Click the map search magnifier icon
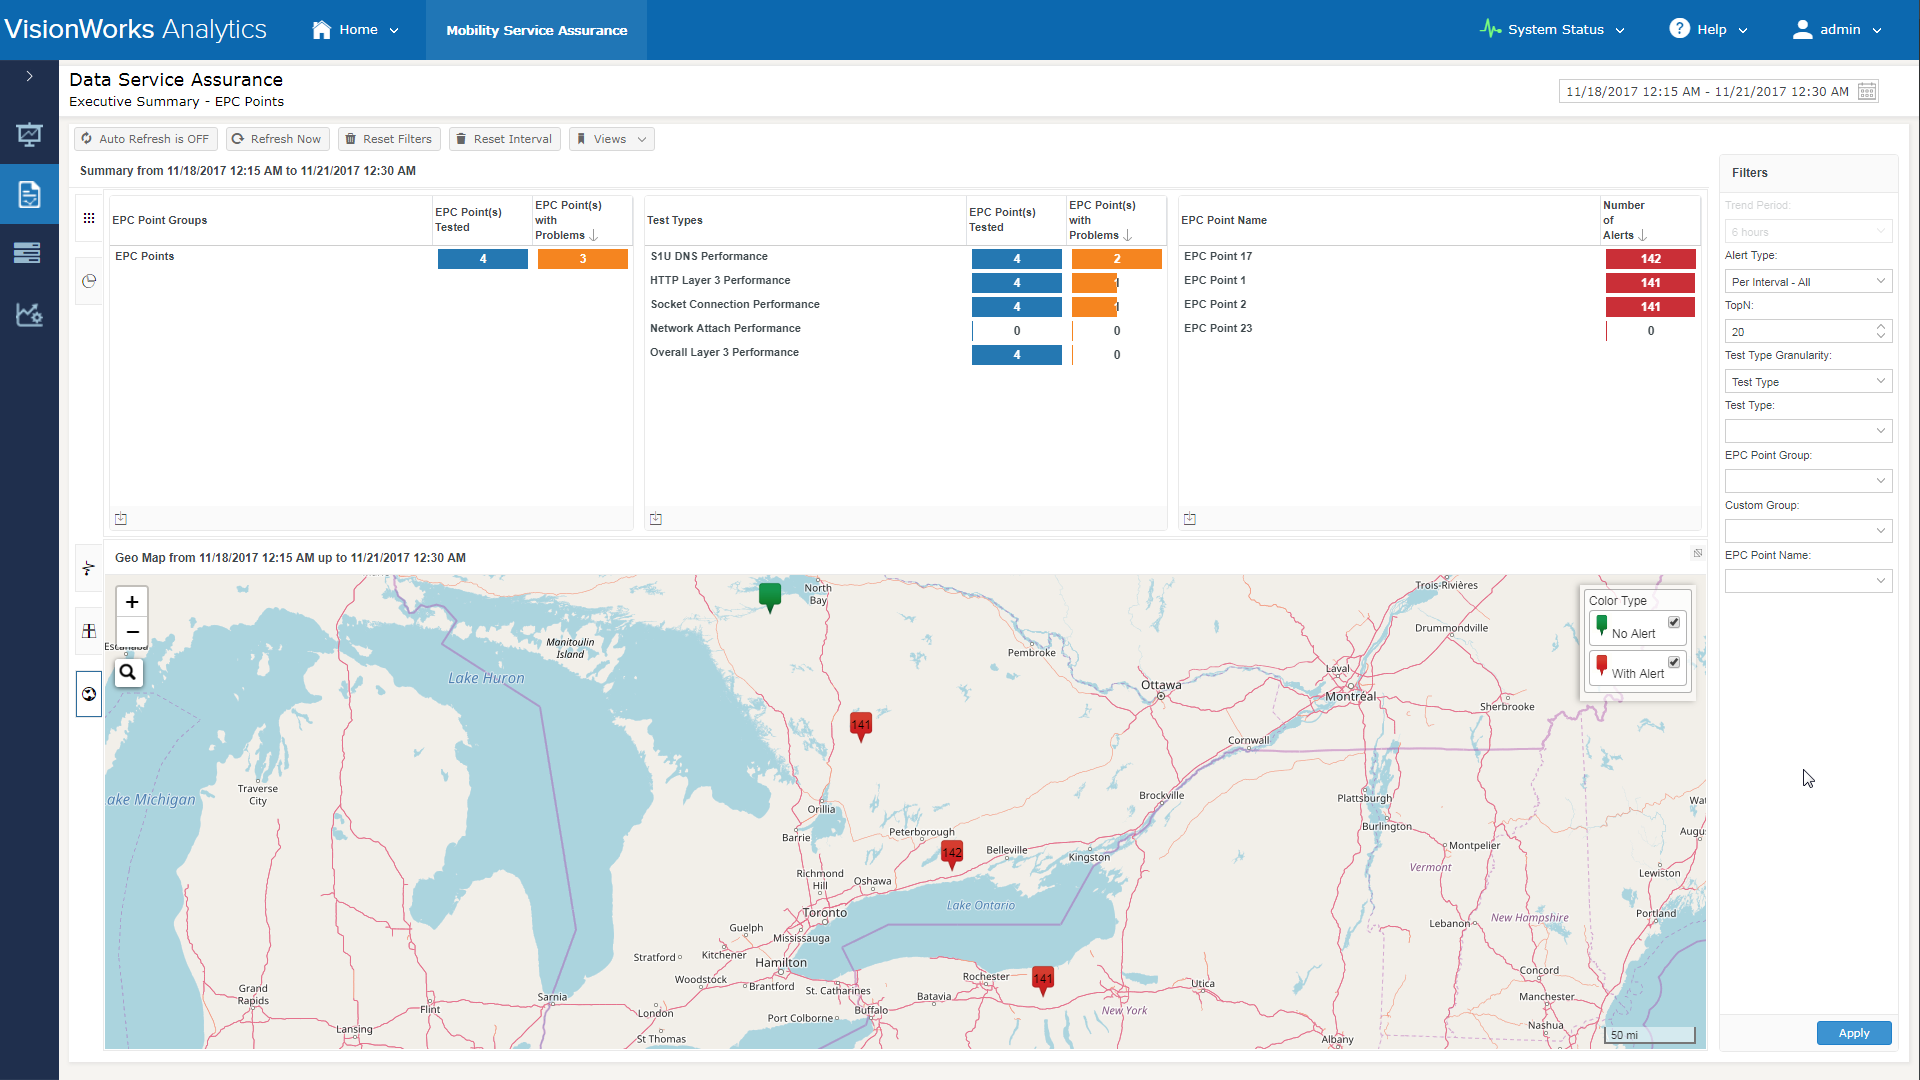Image resolution: width=1920 pixels, height=1080 pixels. point(128,673)
